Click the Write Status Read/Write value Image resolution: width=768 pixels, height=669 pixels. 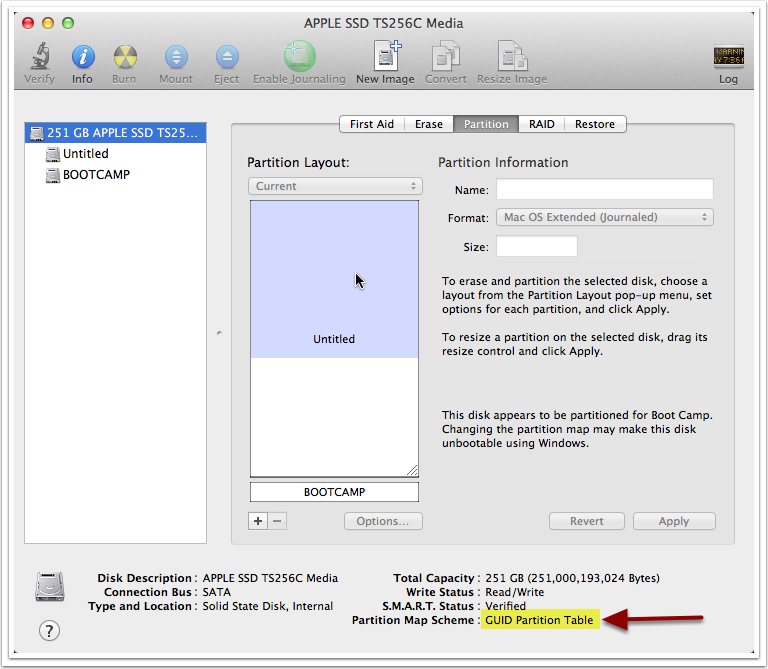pos(515,592)
